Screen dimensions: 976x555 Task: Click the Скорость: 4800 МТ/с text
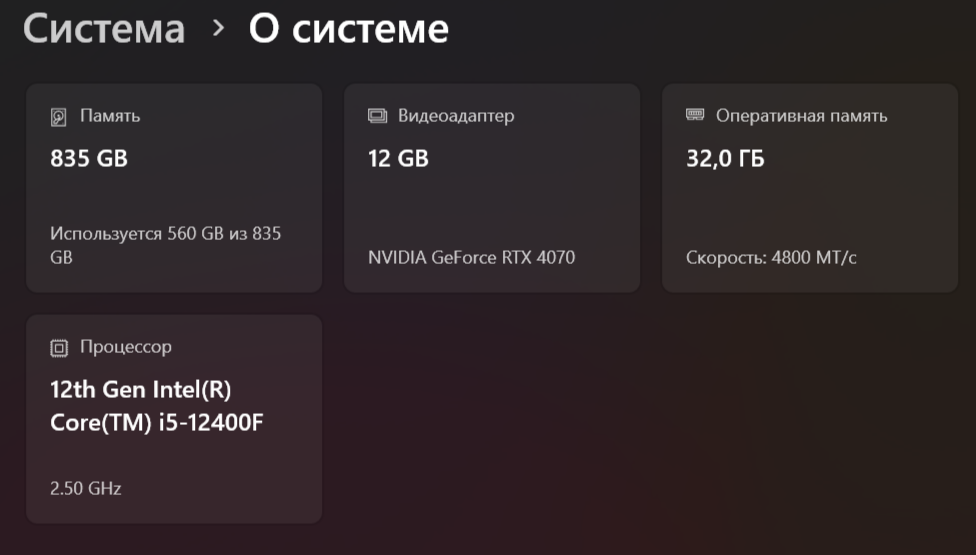tap(771, 258)
